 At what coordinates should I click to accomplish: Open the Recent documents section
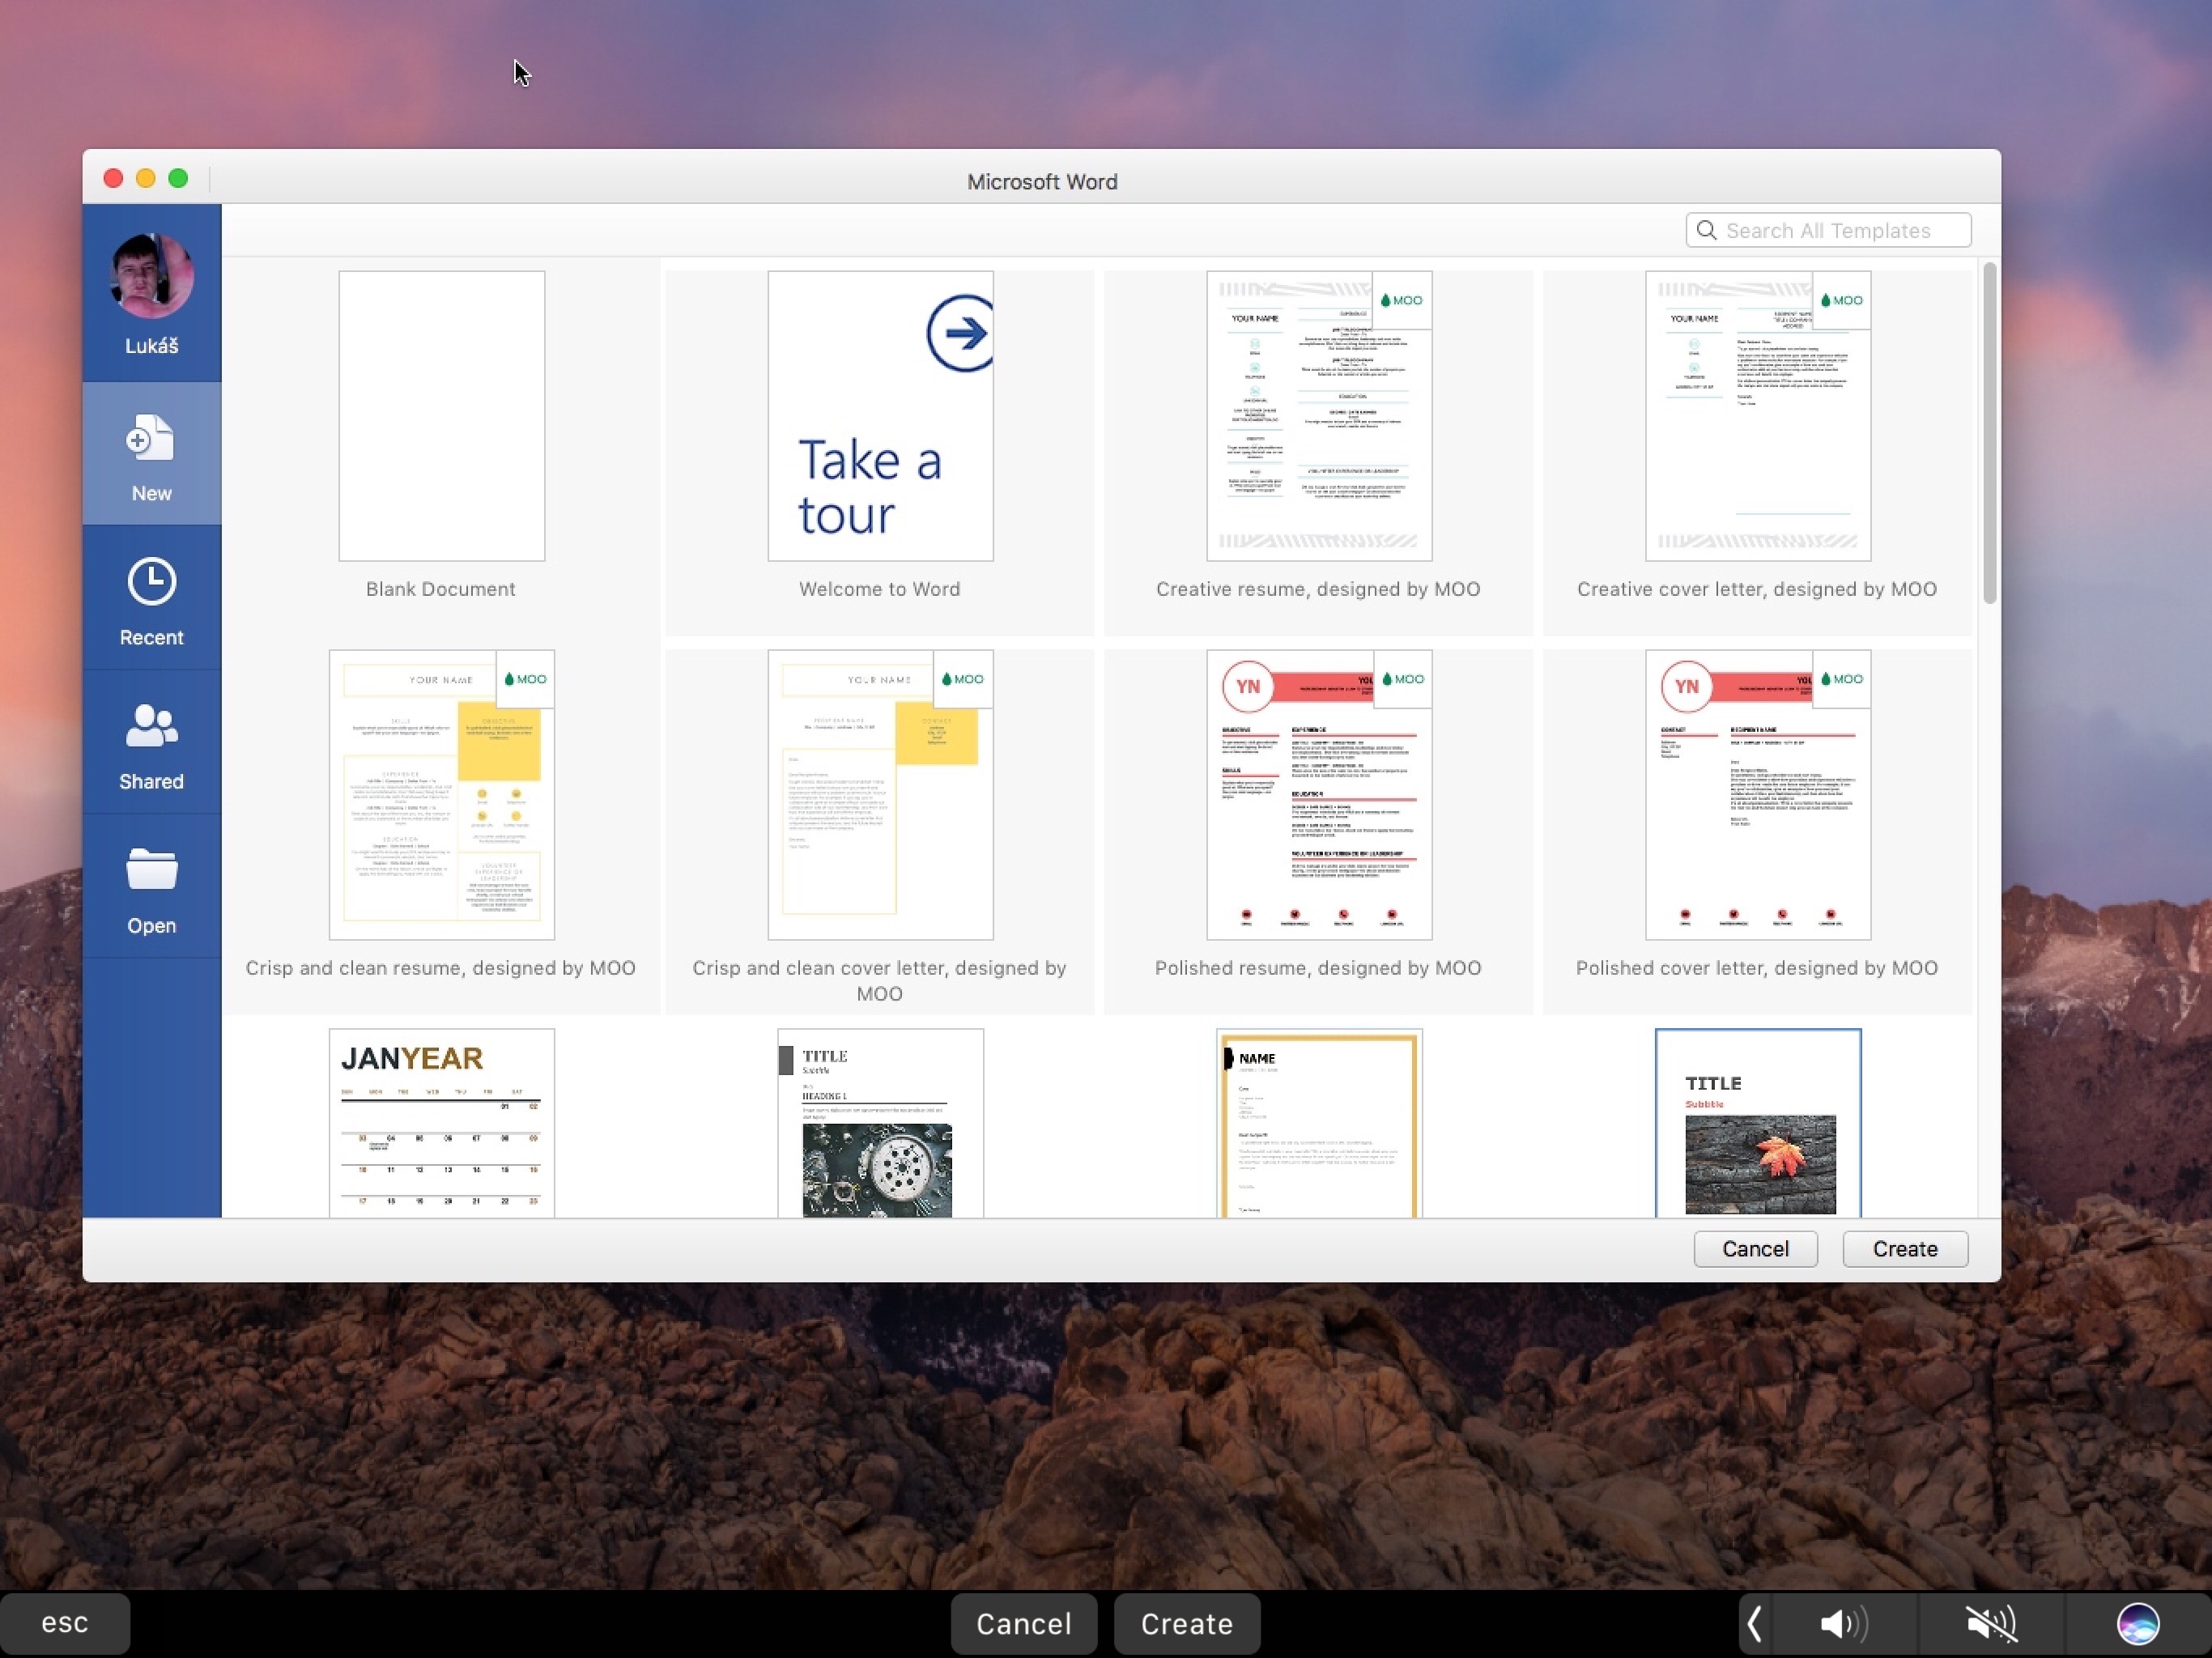pyautogui.click(x=151, y=600)
